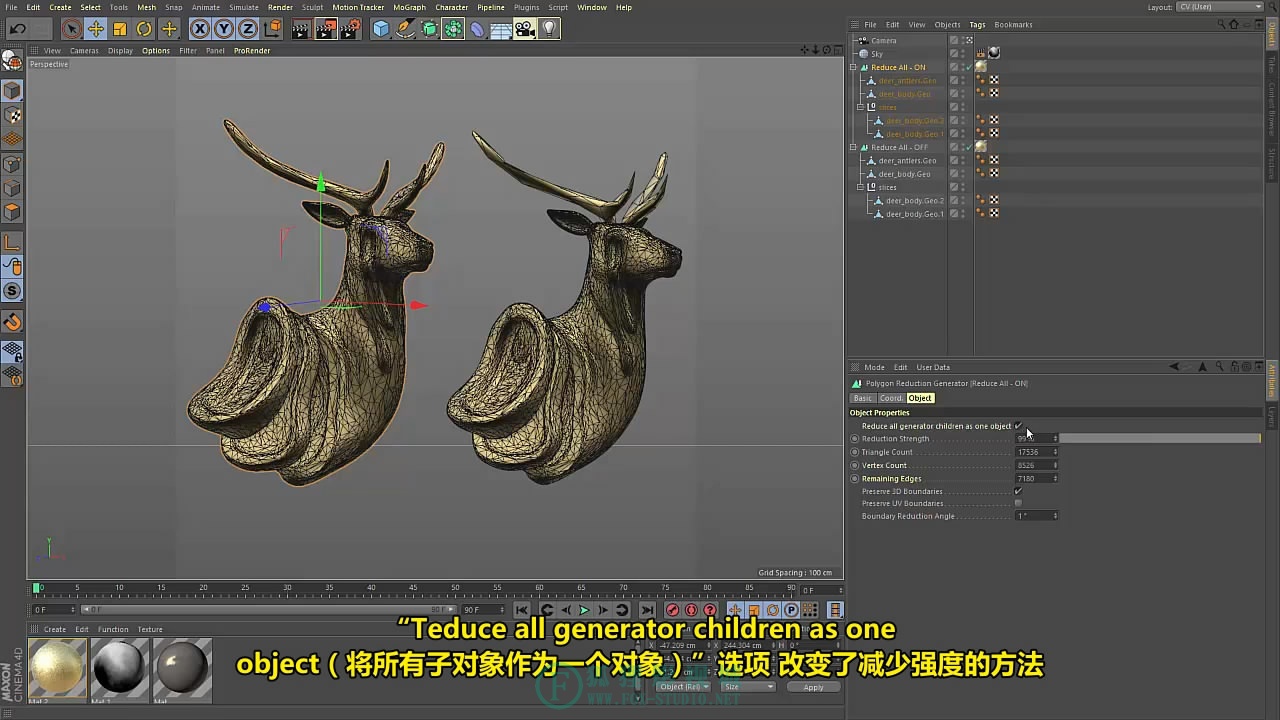Open the MoGraph menu
This screenshot has height=720, width=1280.
click(x=409, y=7)
